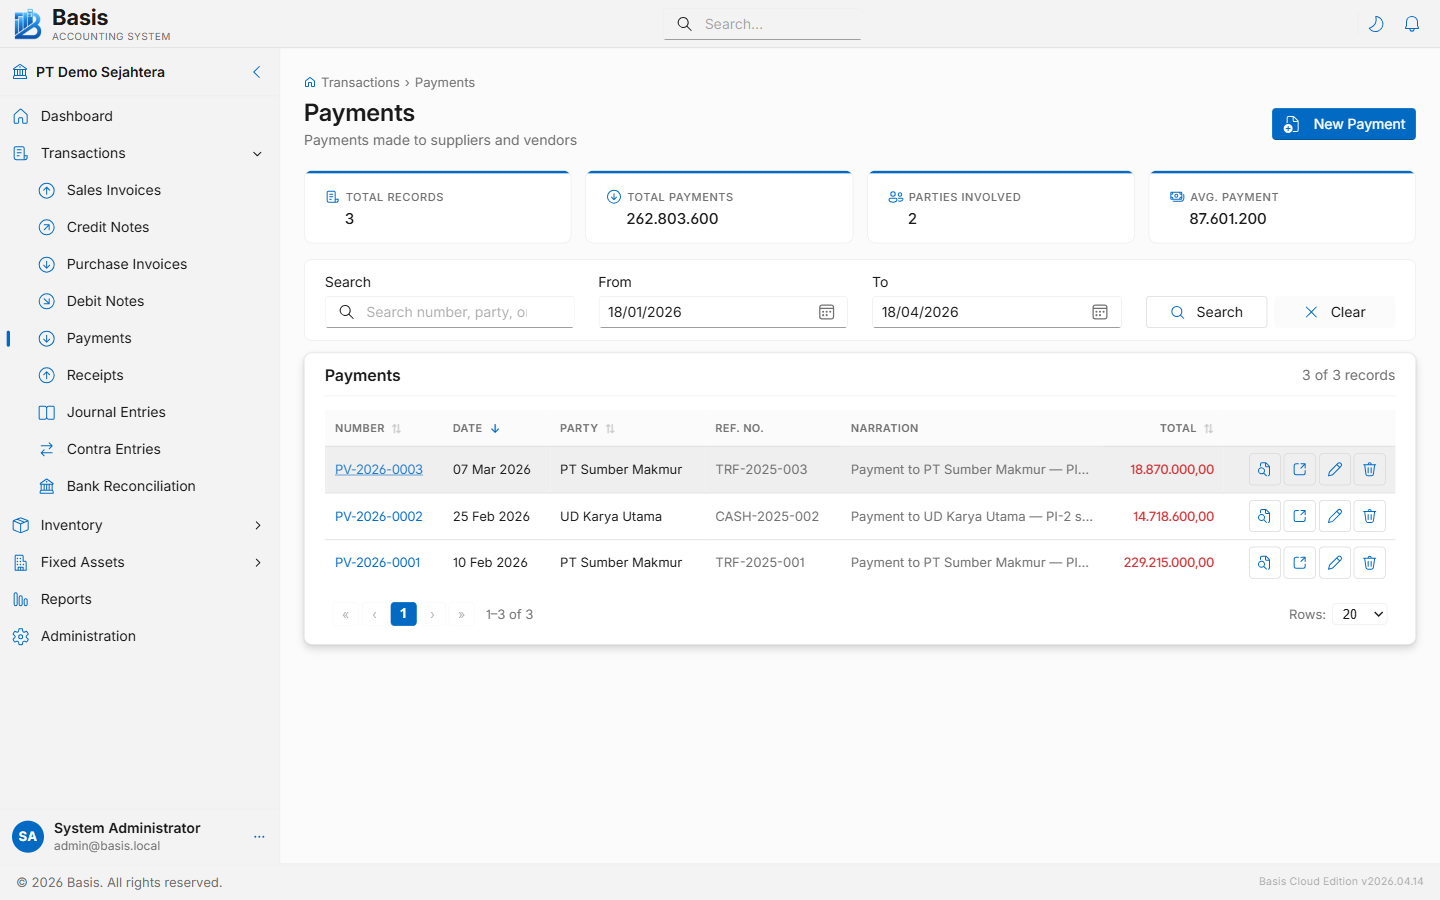The width and height of the screenshot is (1440, 900).
Task: Toggle dark mode with the moon icon
Action: point(1376,23)
